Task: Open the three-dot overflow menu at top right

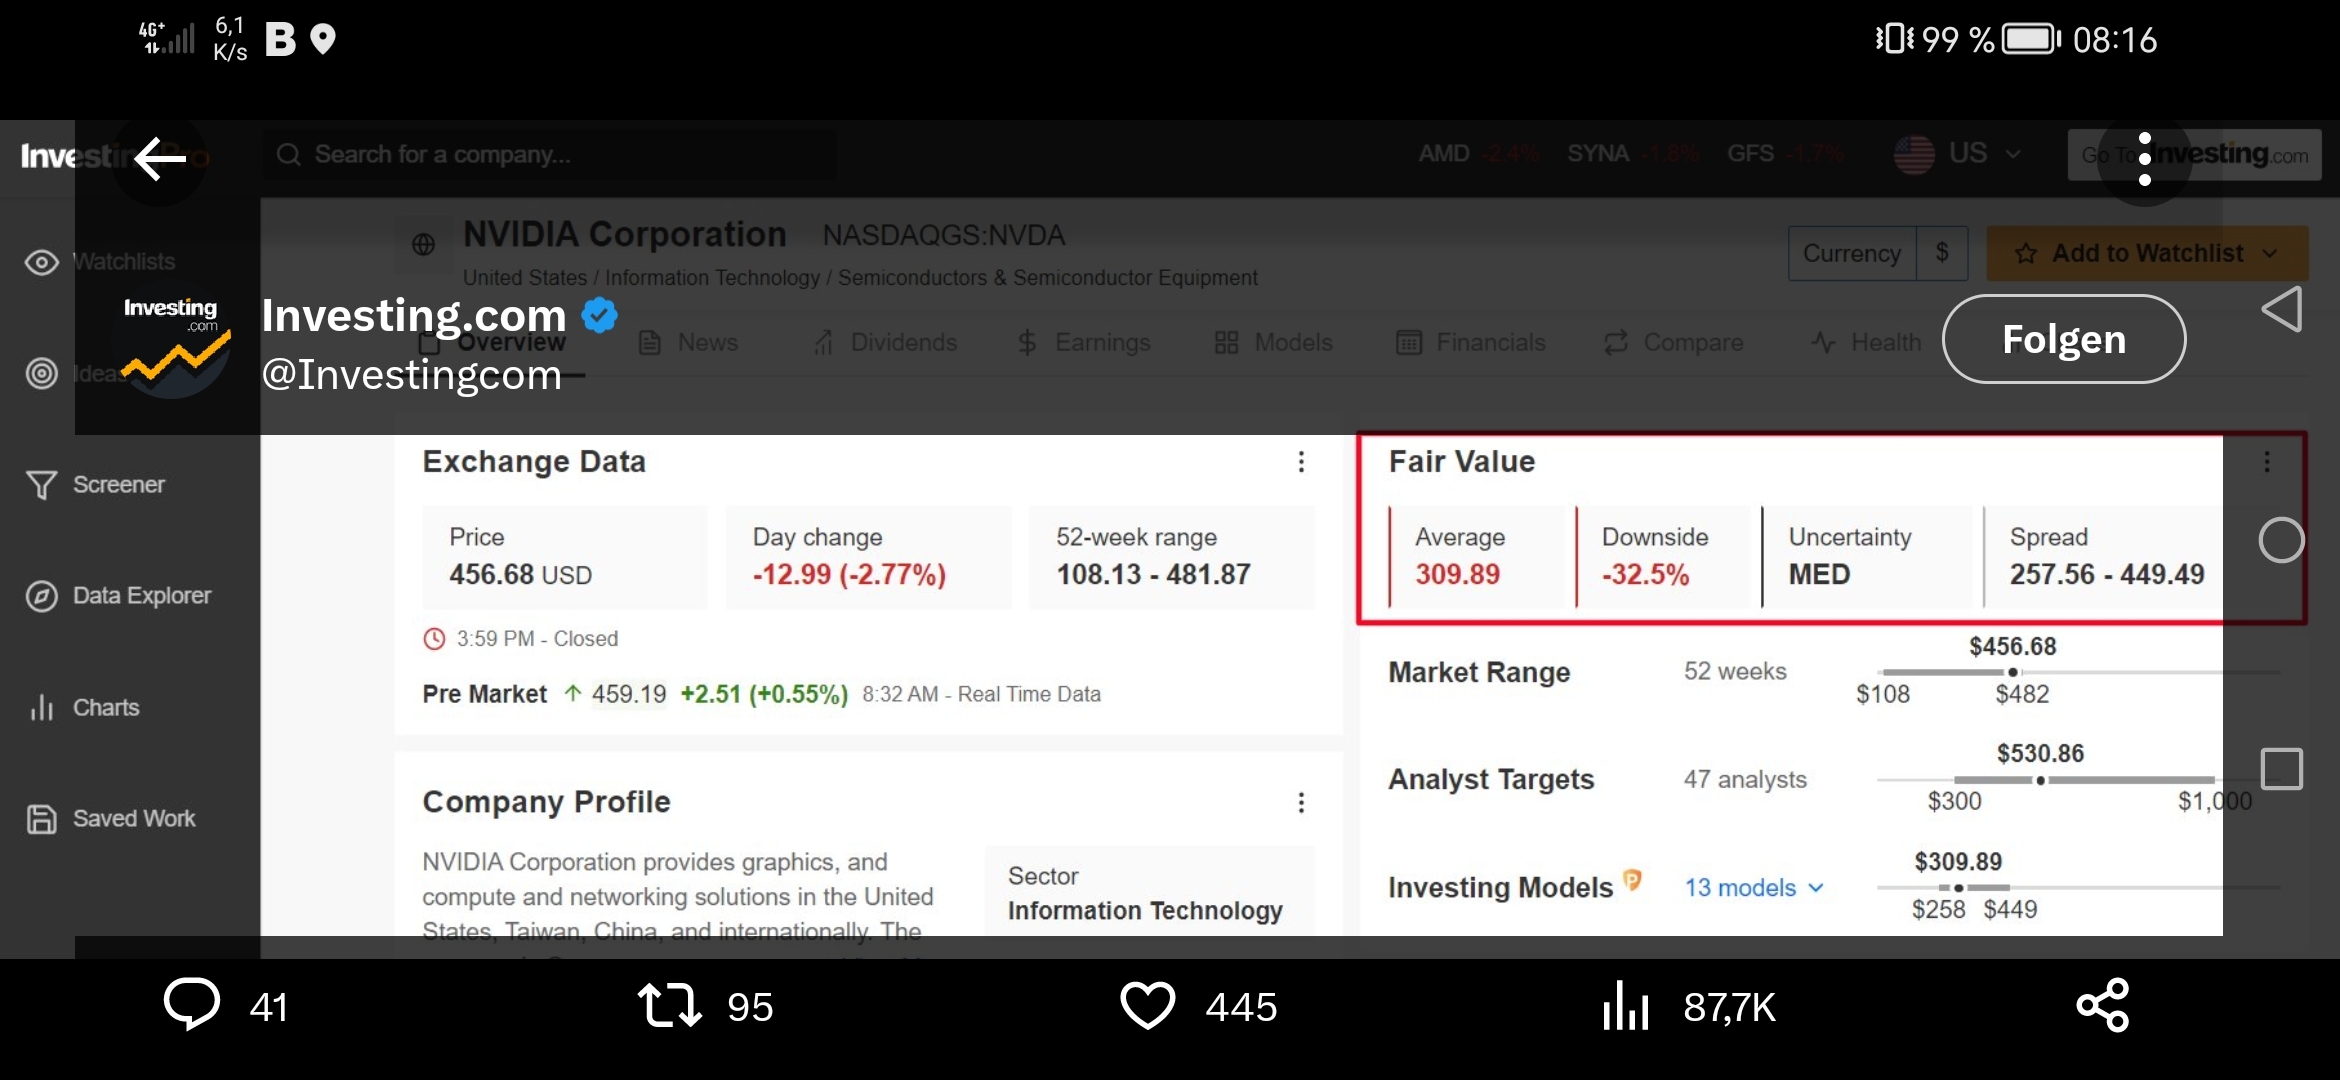Action: coord(2144,158)
